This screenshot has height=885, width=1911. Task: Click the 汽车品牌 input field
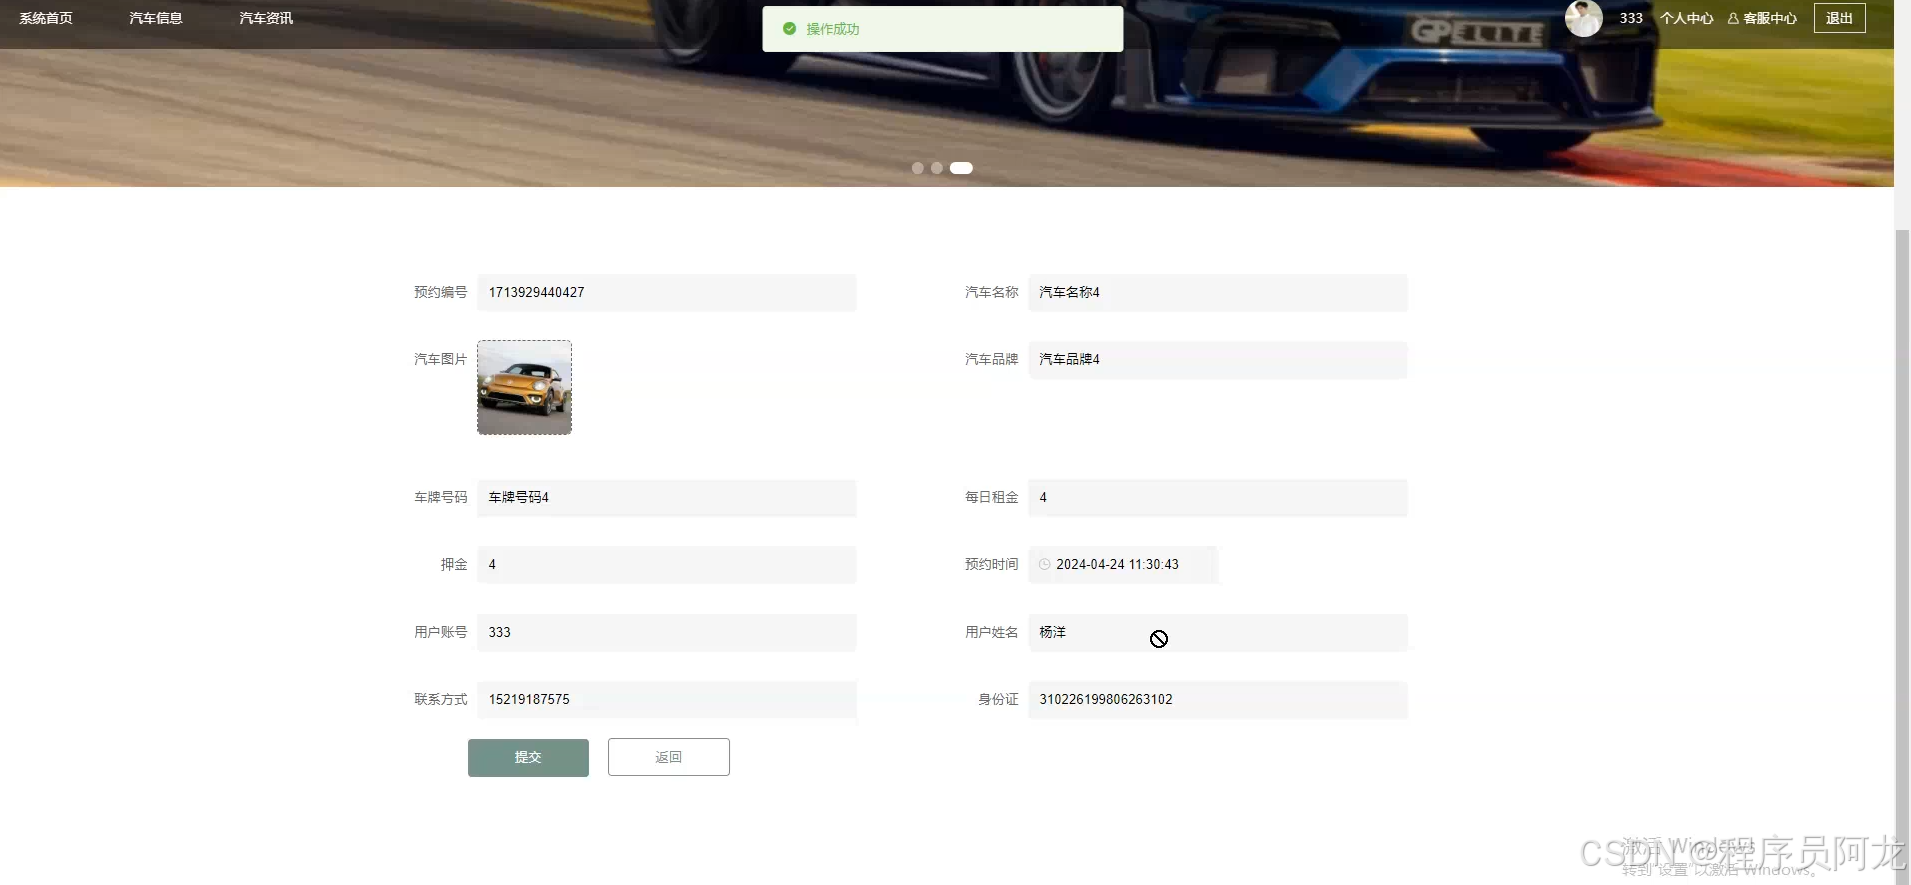(1218, 359)
